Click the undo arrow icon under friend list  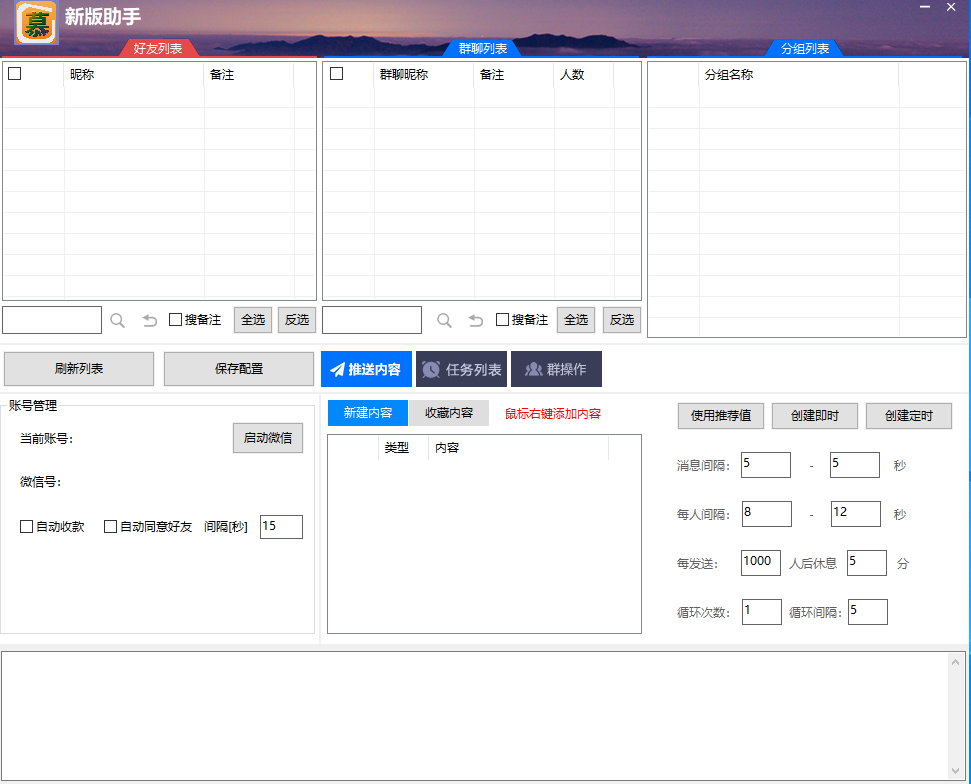(149, 320)
